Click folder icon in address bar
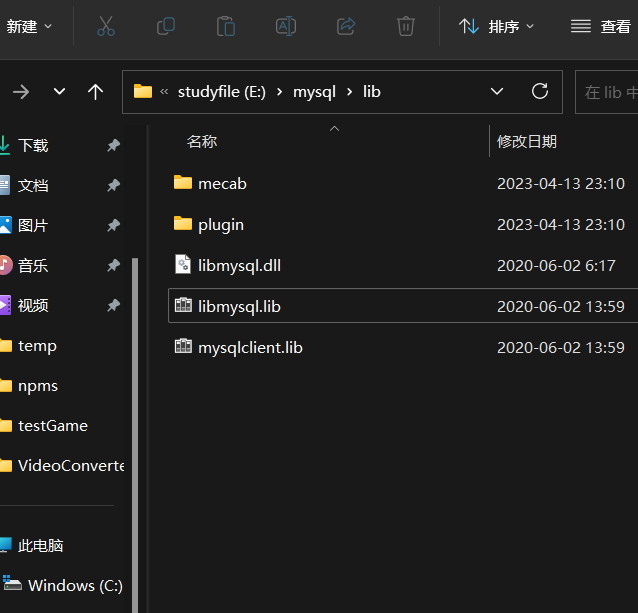Image resolution: width=638 pixels, height=613 pixels. [143, 92]
